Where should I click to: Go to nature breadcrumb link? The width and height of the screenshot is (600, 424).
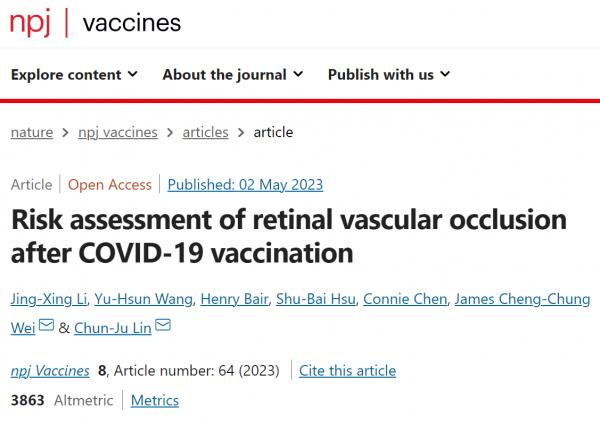click(34, 132)
